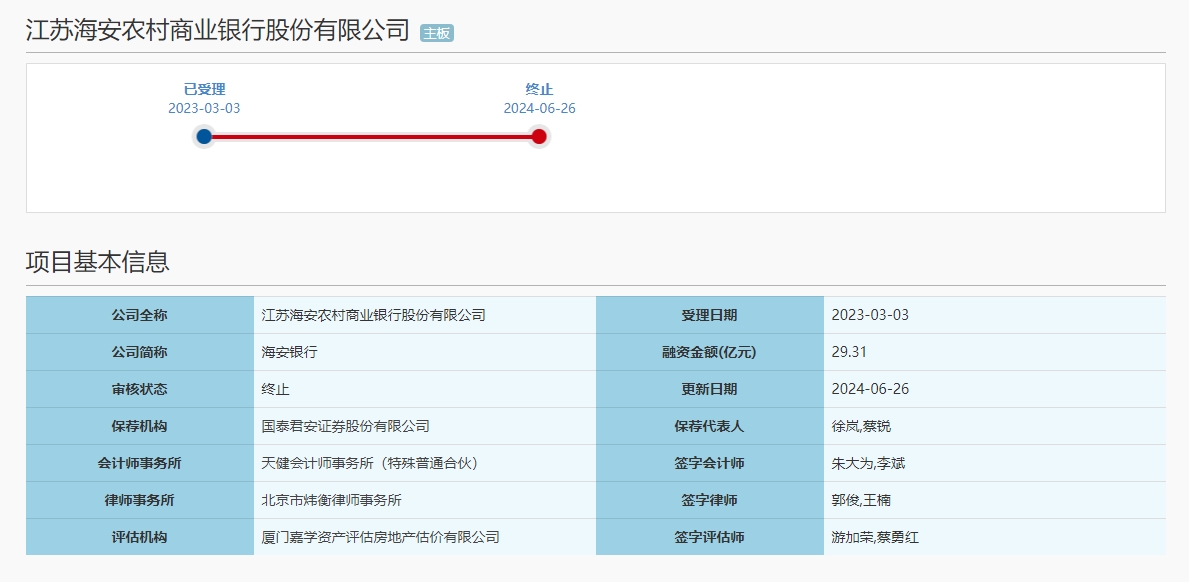Click the 更新日期 header cell
The image size is (1189, 582).
[x=710, y=390]
